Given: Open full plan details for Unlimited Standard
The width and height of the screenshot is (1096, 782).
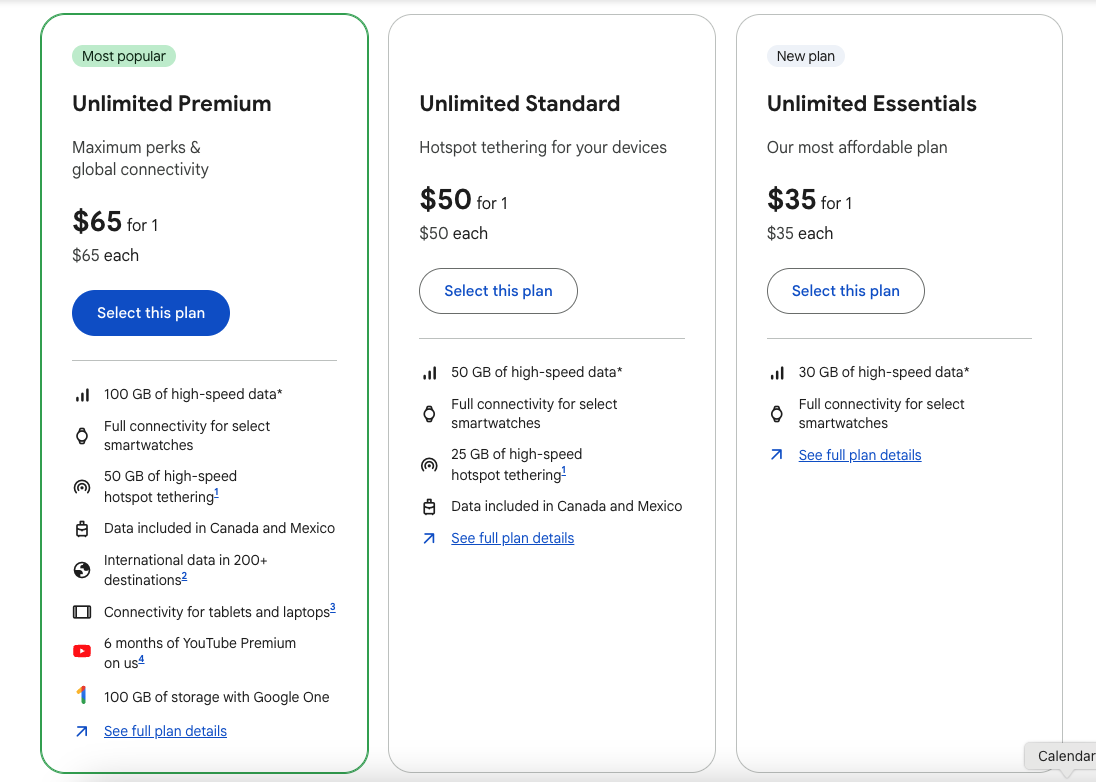Looking at the screenshot, I should 512,538.
